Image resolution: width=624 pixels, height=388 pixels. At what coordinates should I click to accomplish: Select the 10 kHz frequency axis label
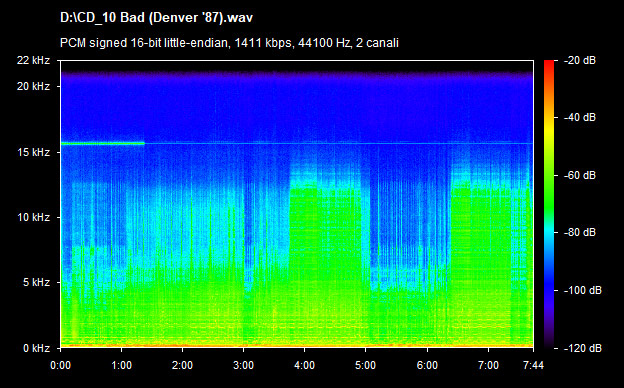33,217
